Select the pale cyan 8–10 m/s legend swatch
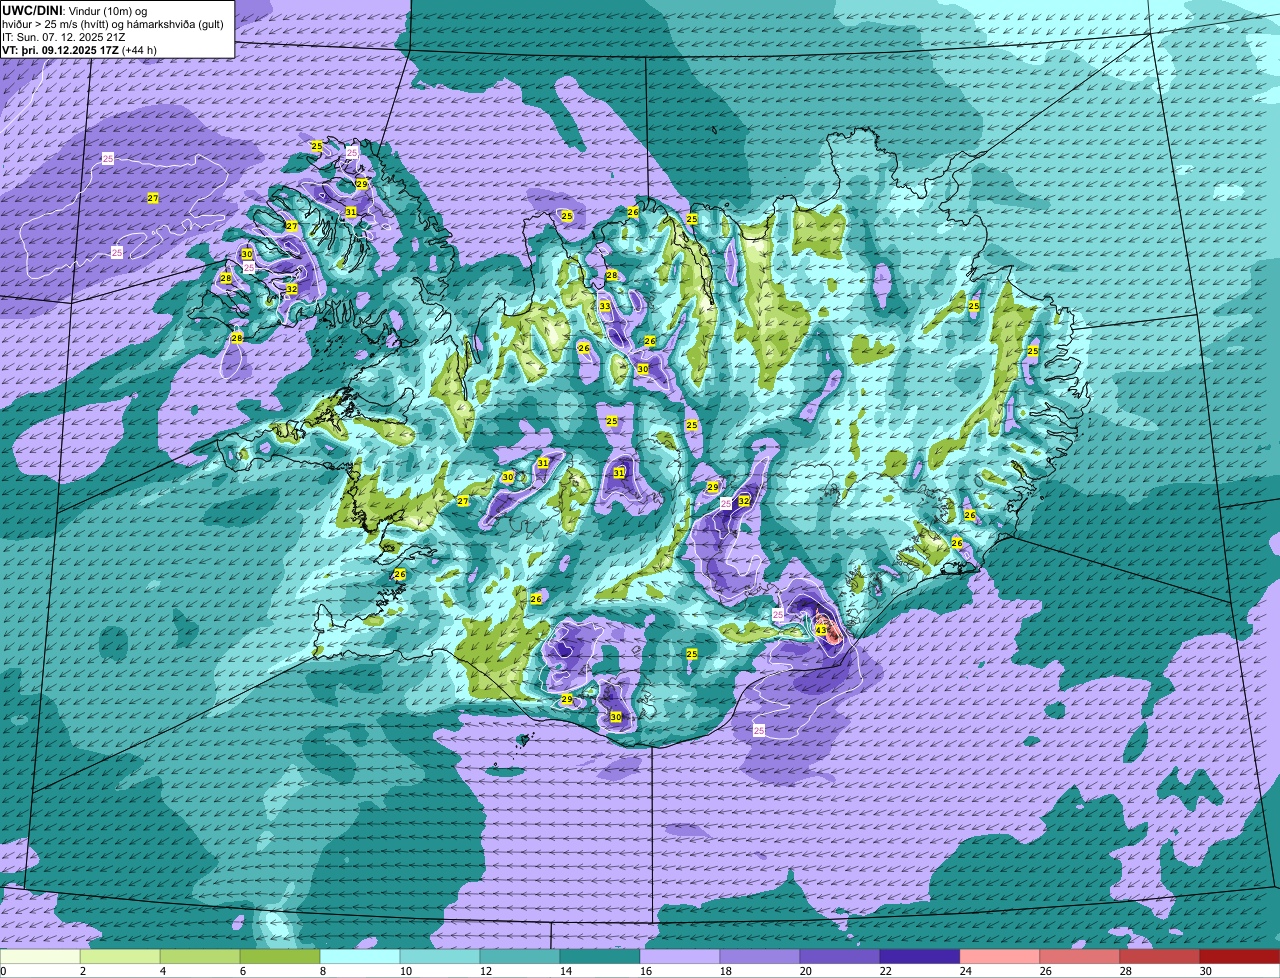Screen dimensions: 1280x978 tap(360, 957)
